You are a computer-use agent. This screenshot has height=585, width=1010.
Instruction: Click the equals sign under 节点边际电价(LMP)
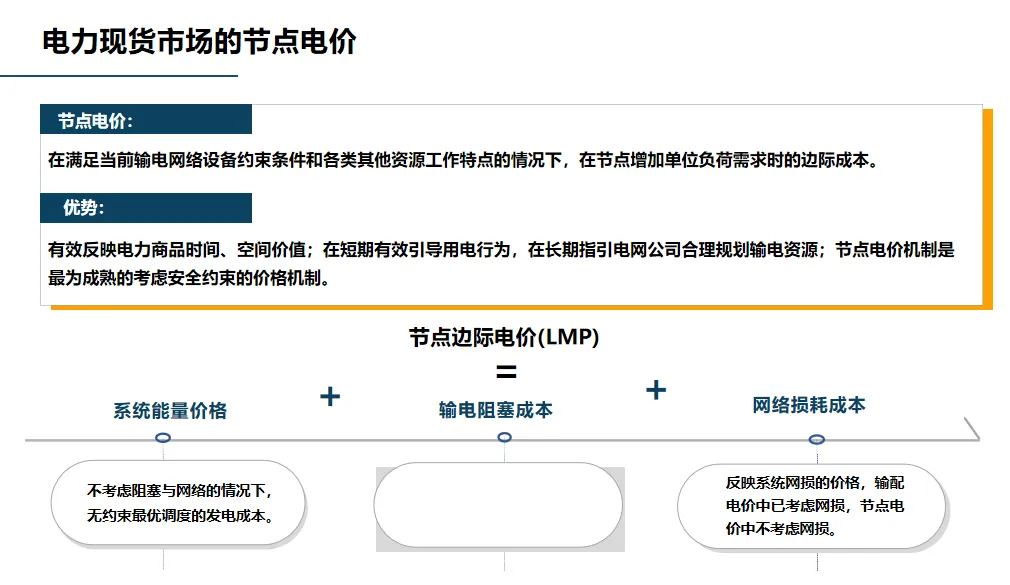pyautogui.click(x=506, y=372)
